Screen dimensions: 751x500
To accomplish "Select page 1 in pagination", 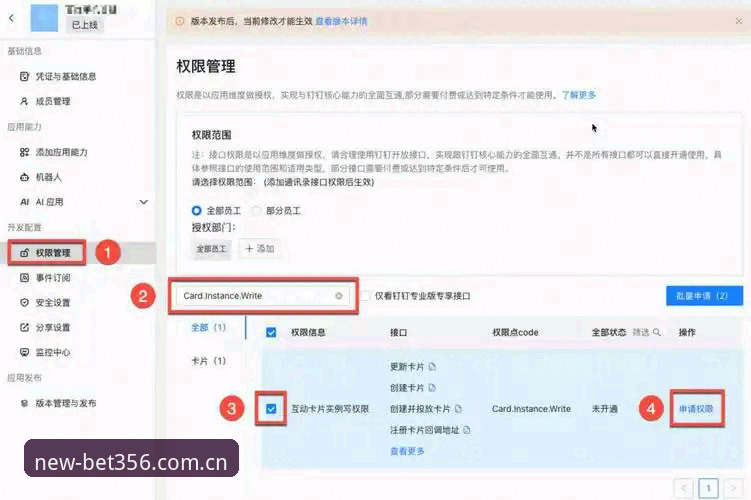I will 708,488.
